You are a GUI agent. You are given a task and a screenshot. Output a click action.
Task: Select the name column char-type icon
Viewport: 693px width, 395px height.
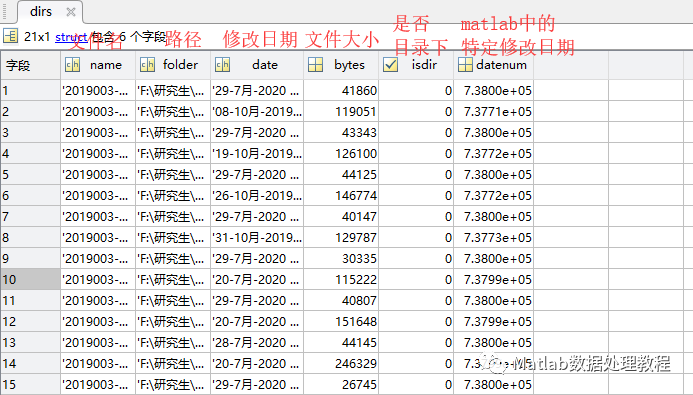72,65
